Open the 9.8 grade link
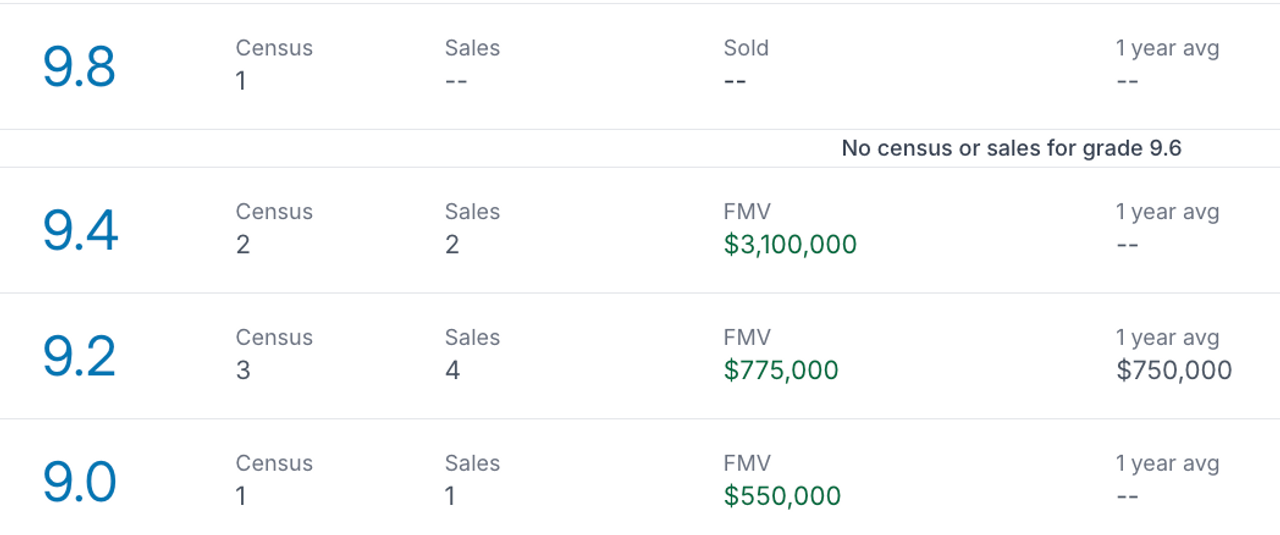 coord(79,67)
